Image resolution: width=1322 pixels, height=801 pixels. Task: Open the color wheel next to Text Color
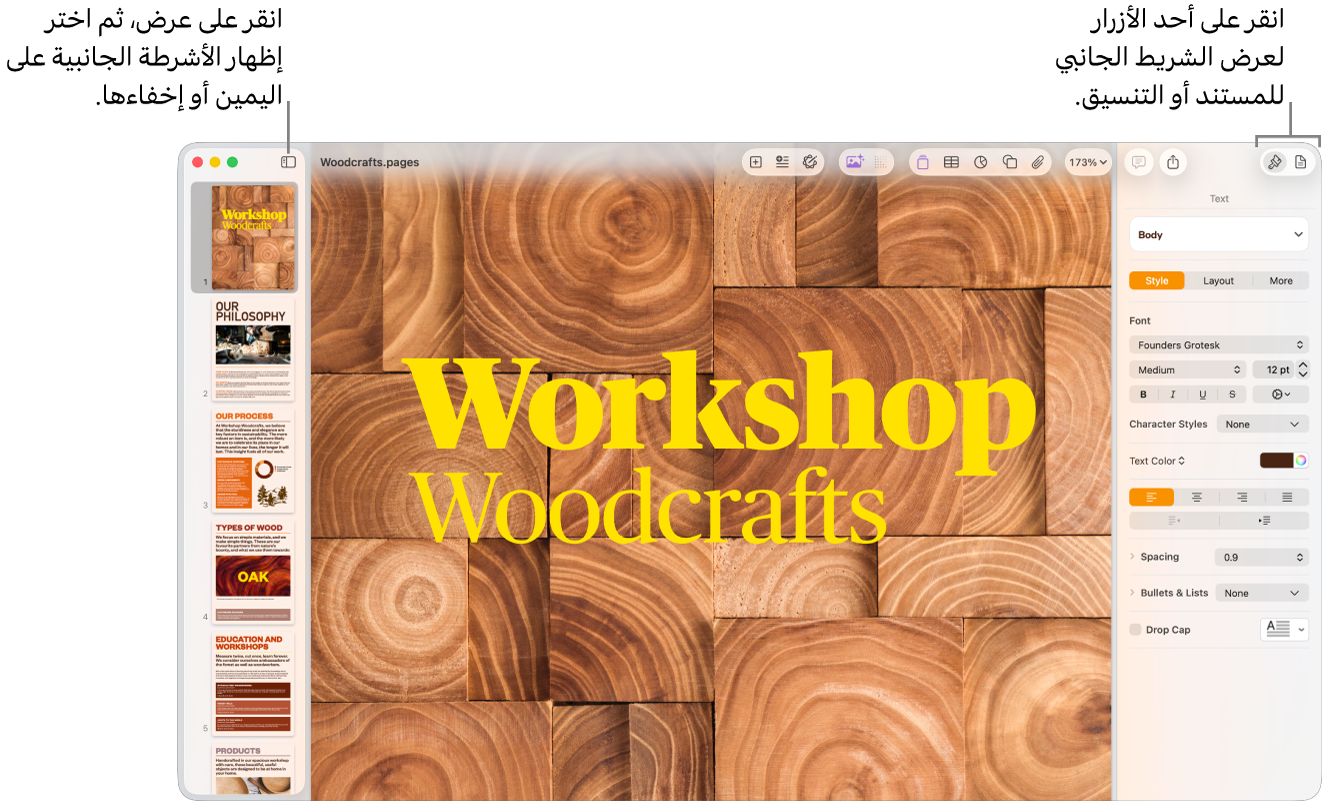[1301, 461]
